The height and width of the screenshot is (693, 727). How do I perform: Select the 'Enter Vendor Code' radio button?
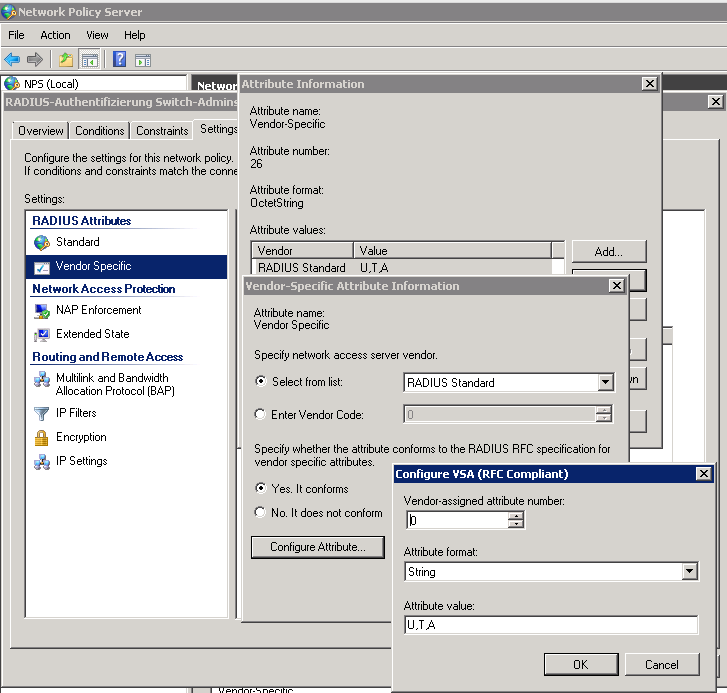pos(260,414)
